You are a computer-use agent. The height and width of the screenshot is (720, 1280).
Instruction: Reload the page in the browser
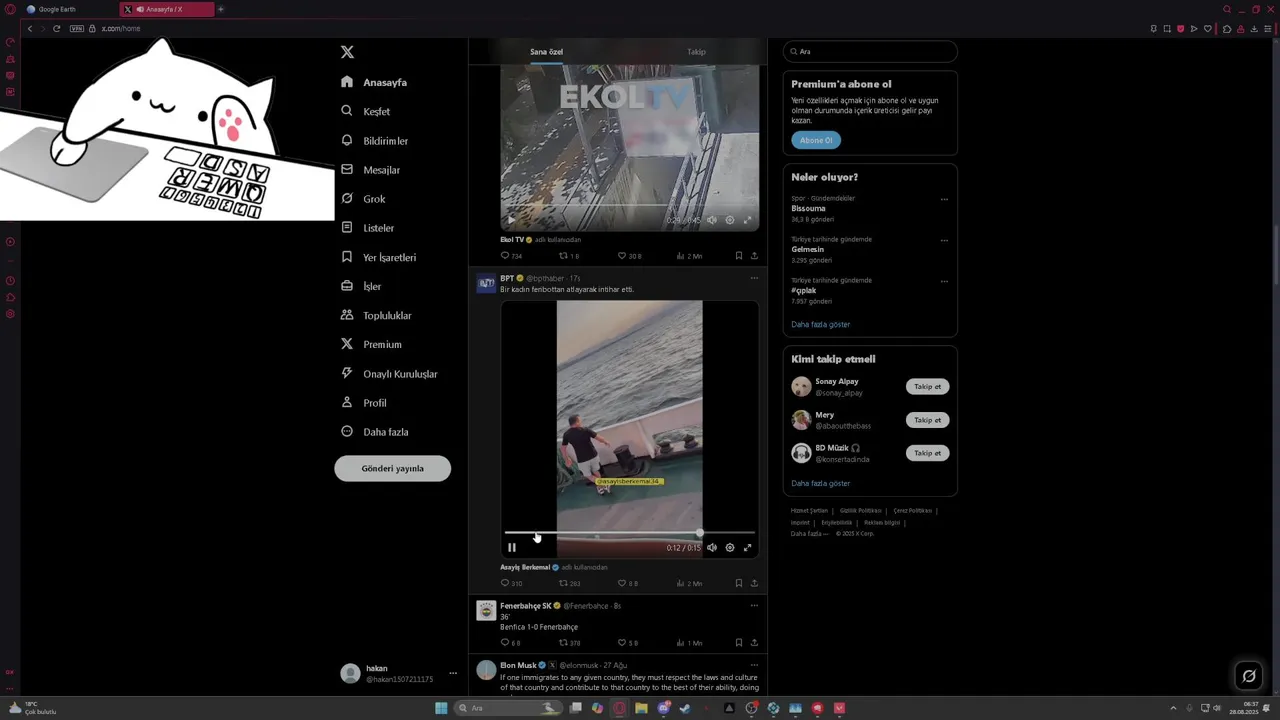coord(56,29)
